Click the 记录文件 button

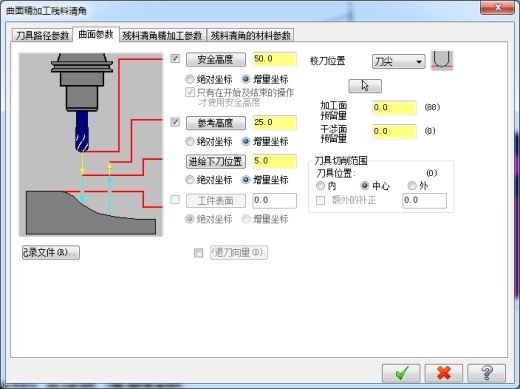(x=51, y=252)
